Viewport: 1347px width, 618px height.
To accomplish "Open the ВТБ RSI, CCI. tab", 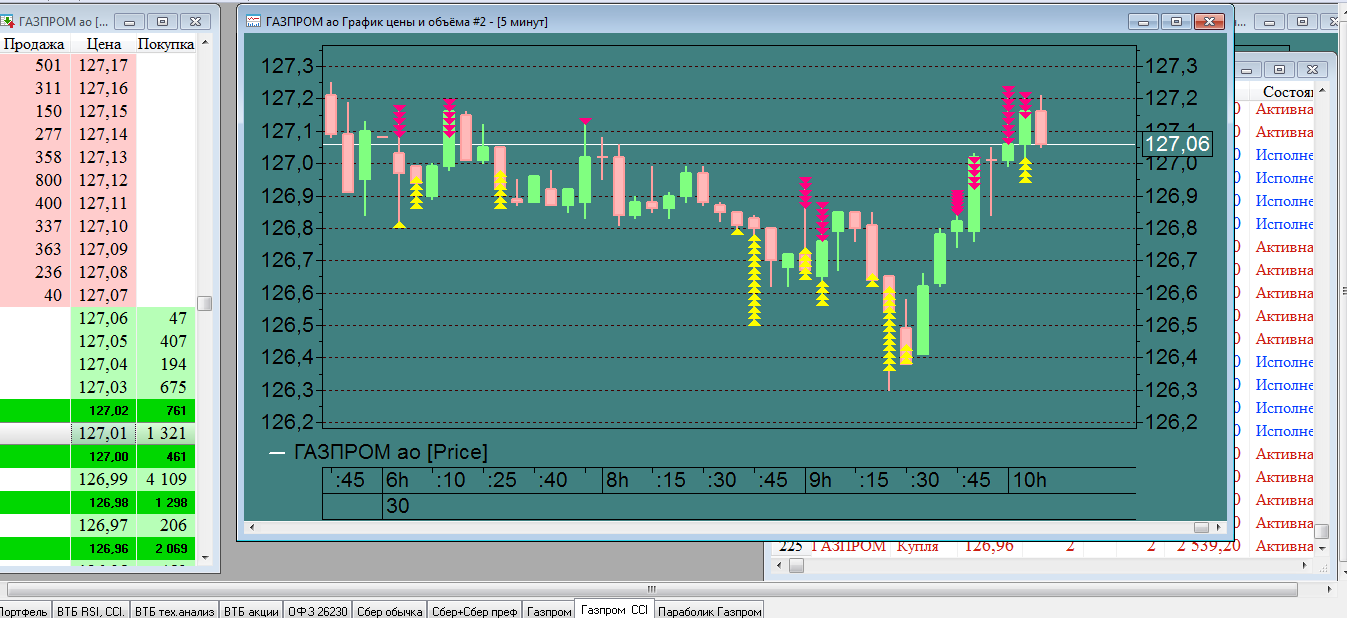I will point(91,611).
